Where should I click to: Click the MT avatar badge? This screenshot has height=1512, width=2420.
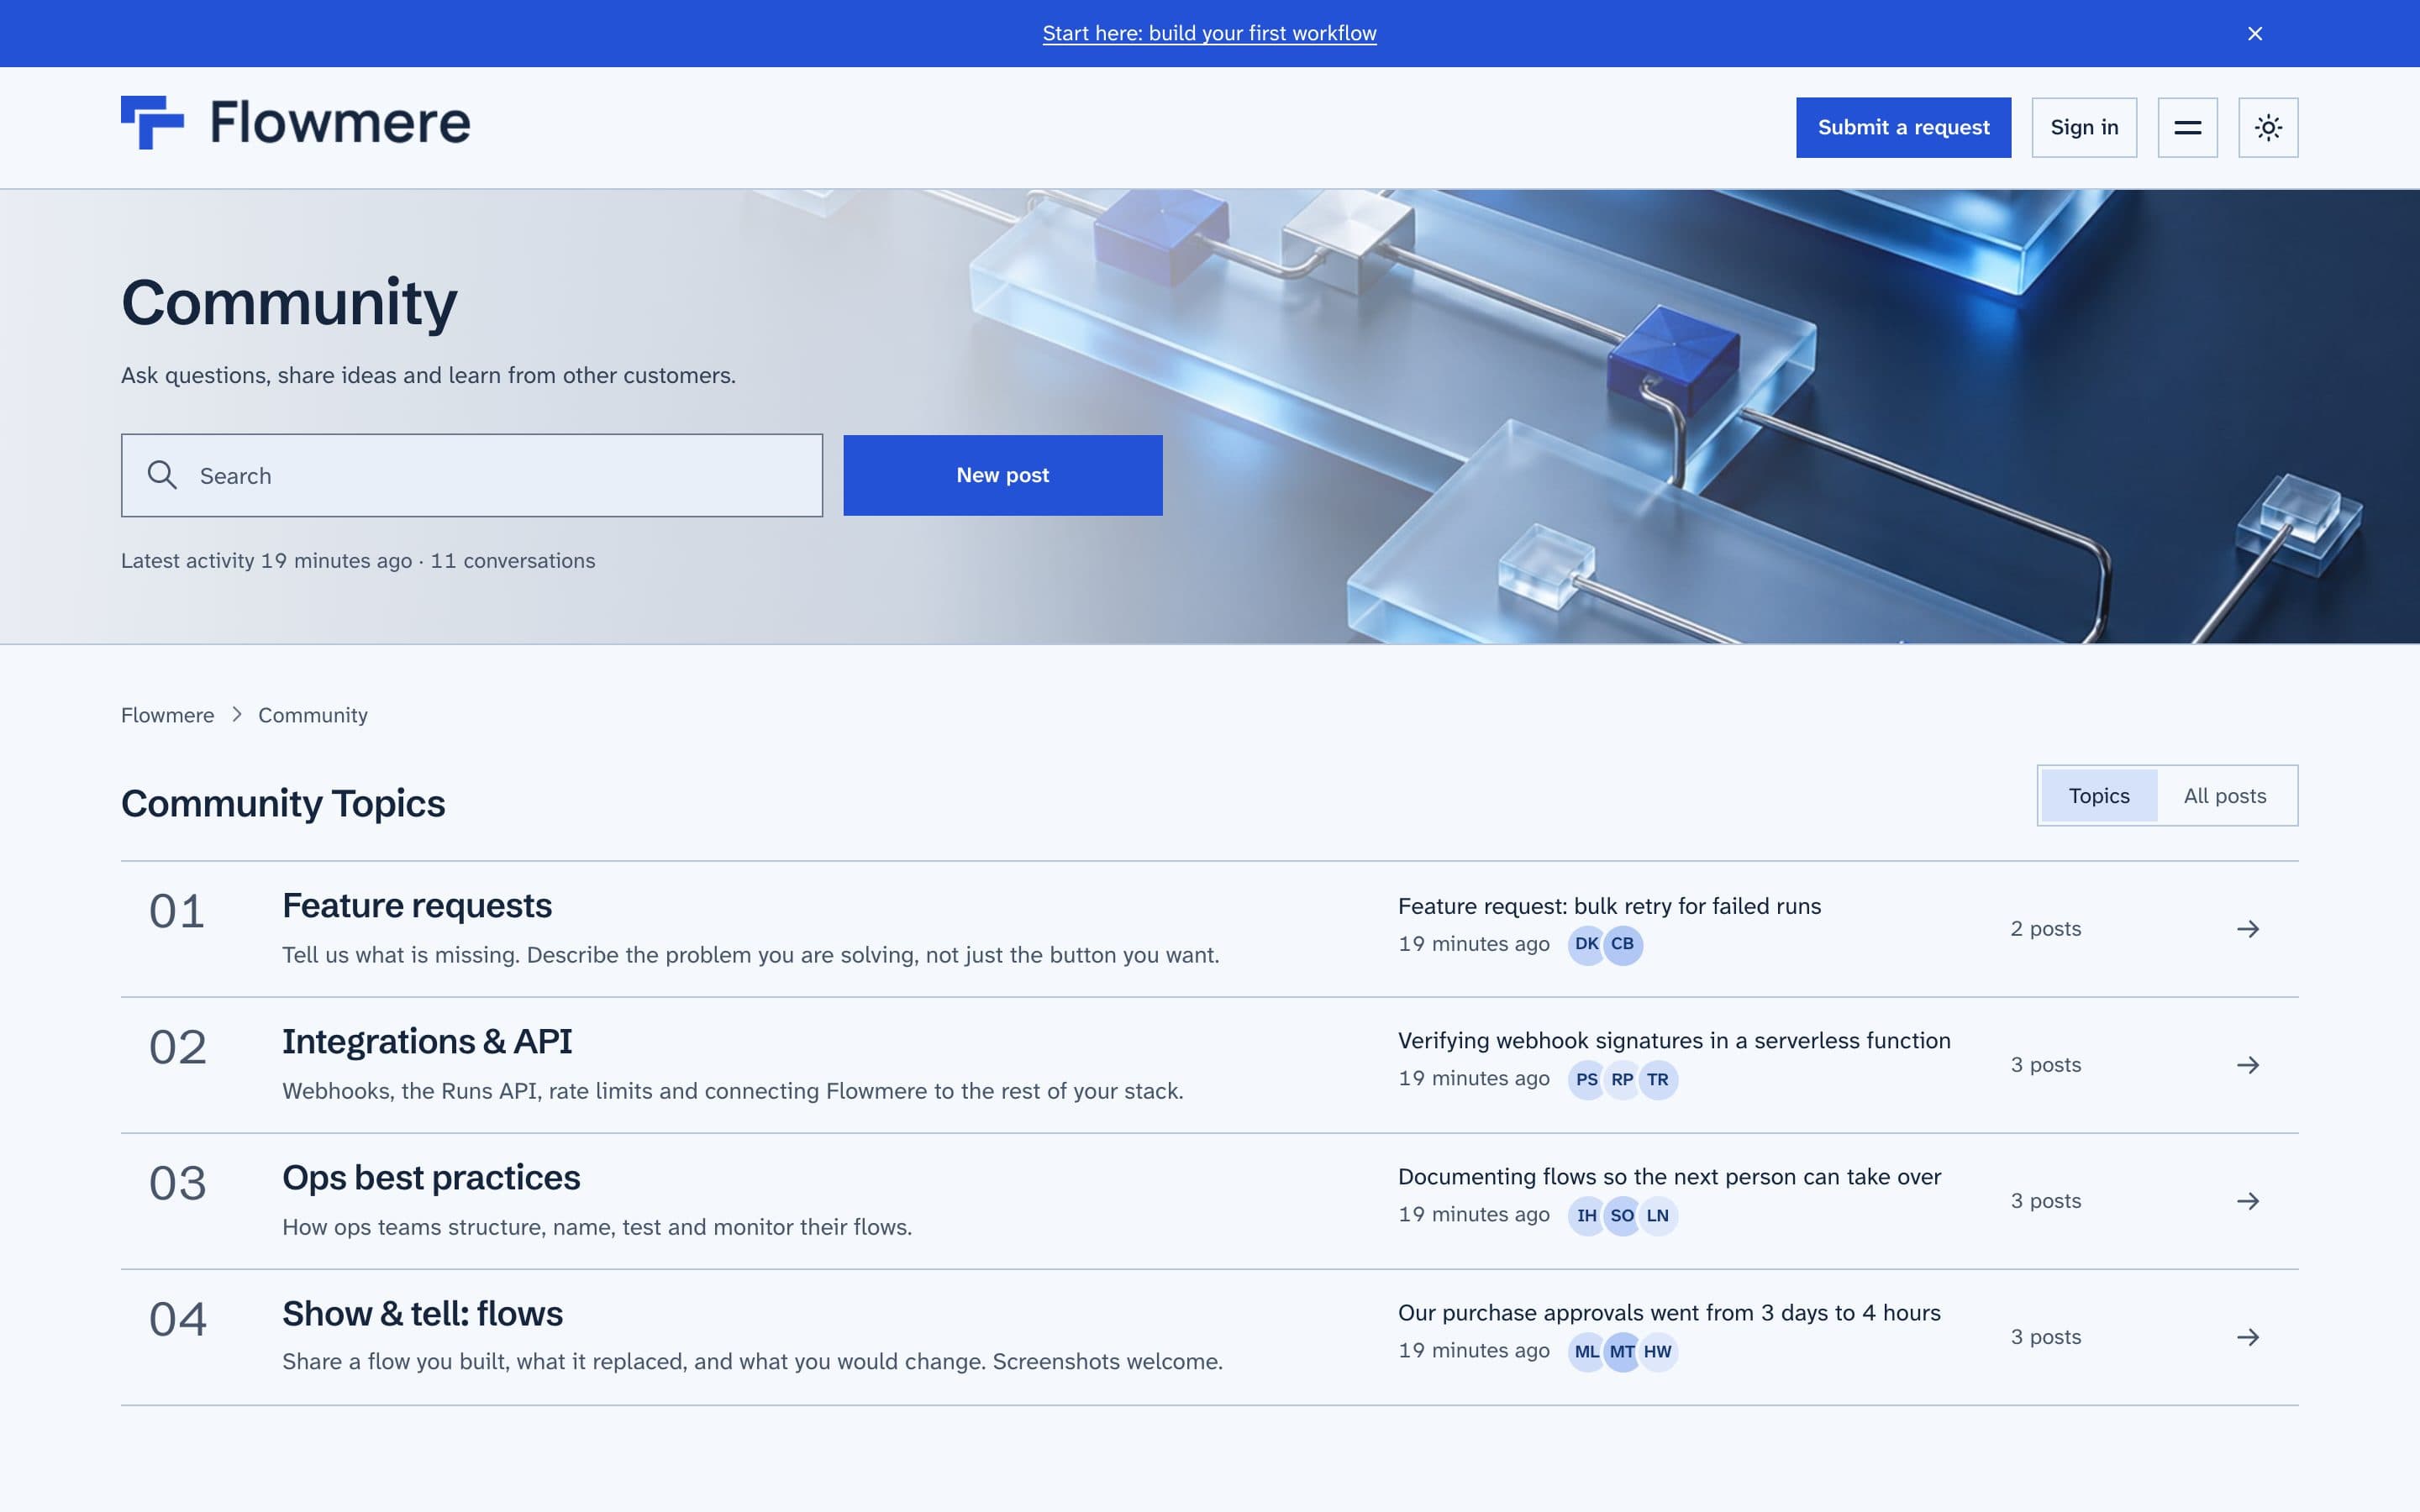pos(1622,1352)
